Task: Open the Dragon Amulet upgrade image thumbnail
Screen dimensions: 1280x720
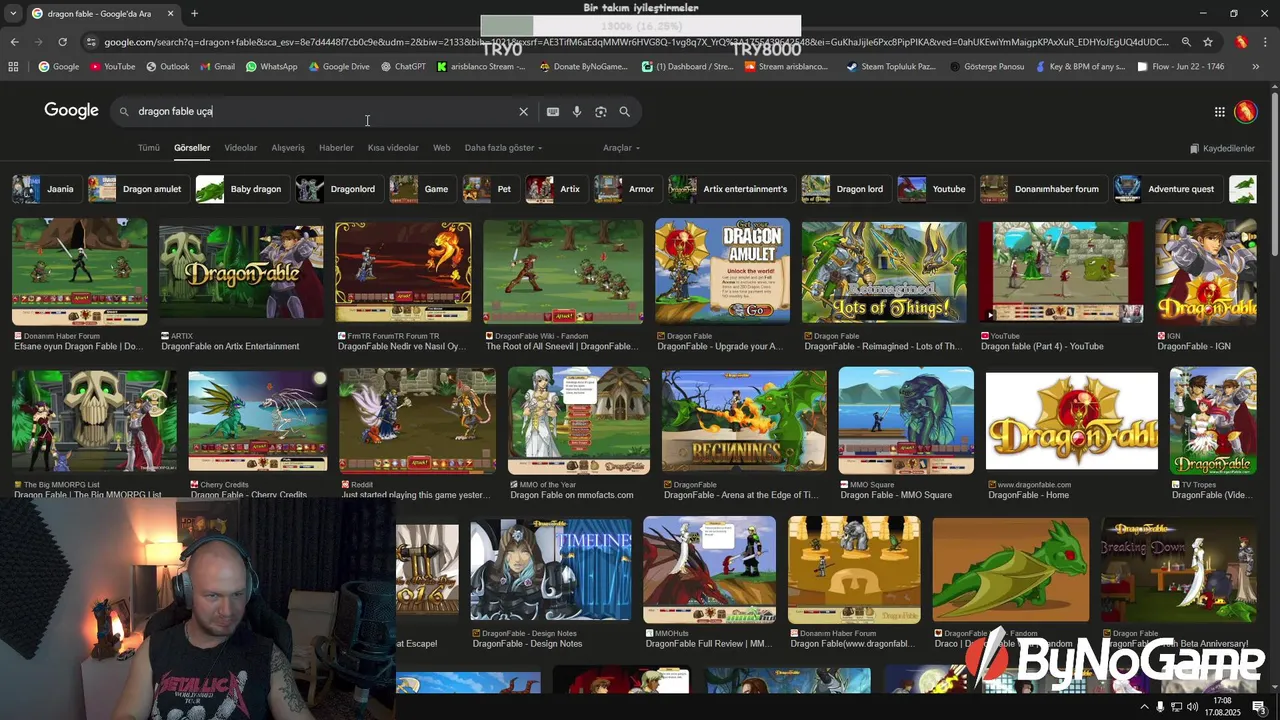Action: coord(722,271)
